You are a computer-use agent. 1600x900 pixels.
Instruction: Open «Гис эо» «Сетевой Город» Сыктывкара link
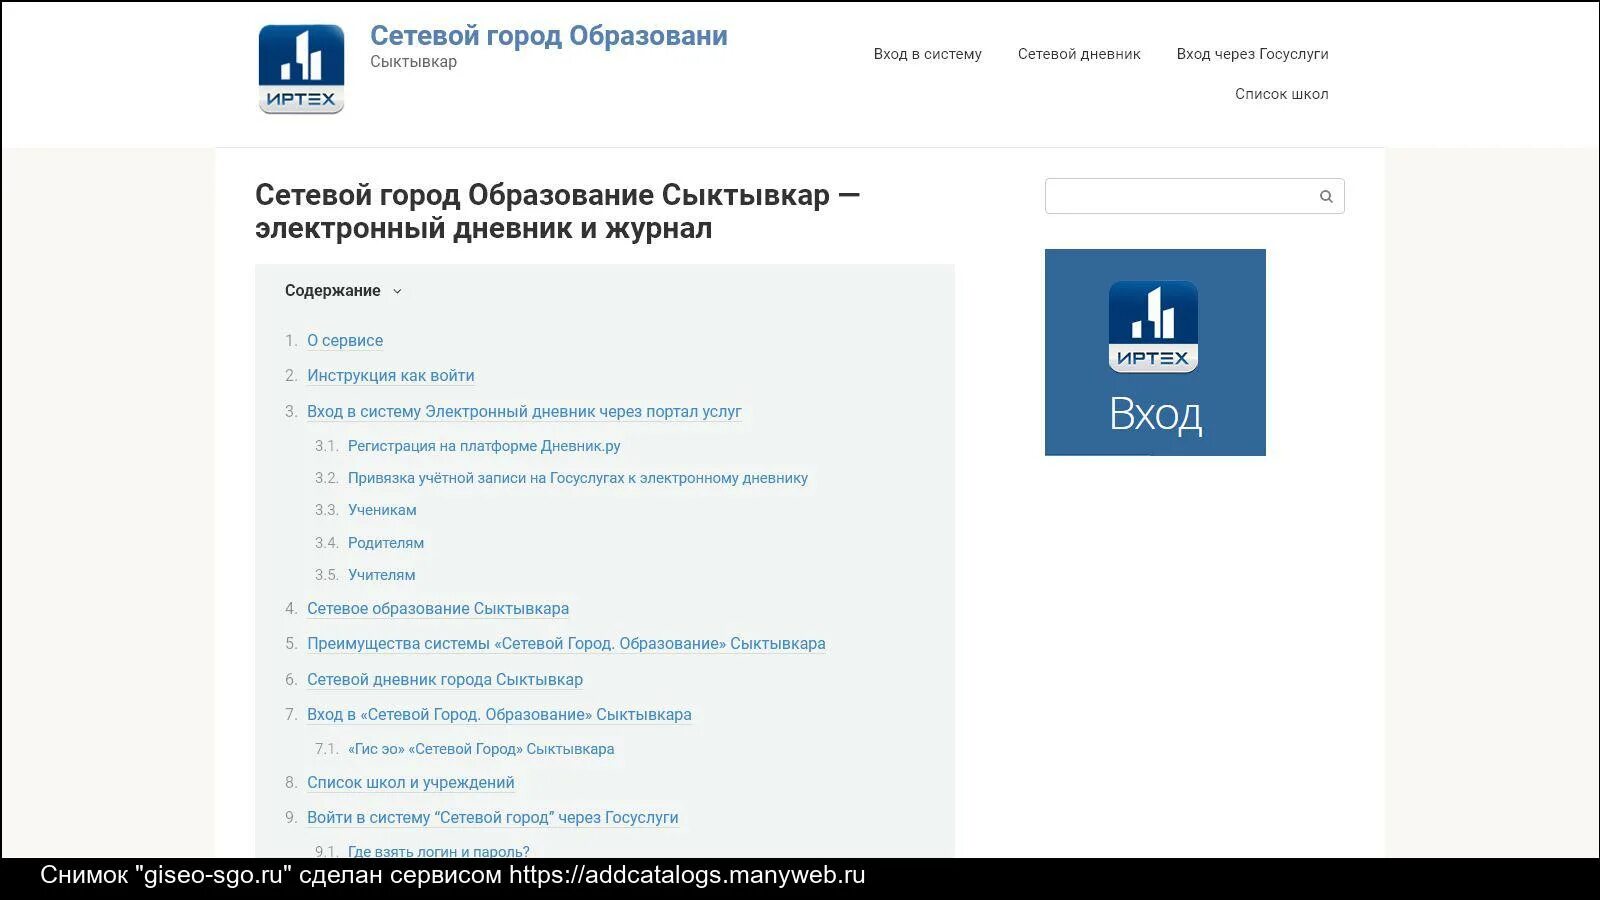(x=481, y=749)
